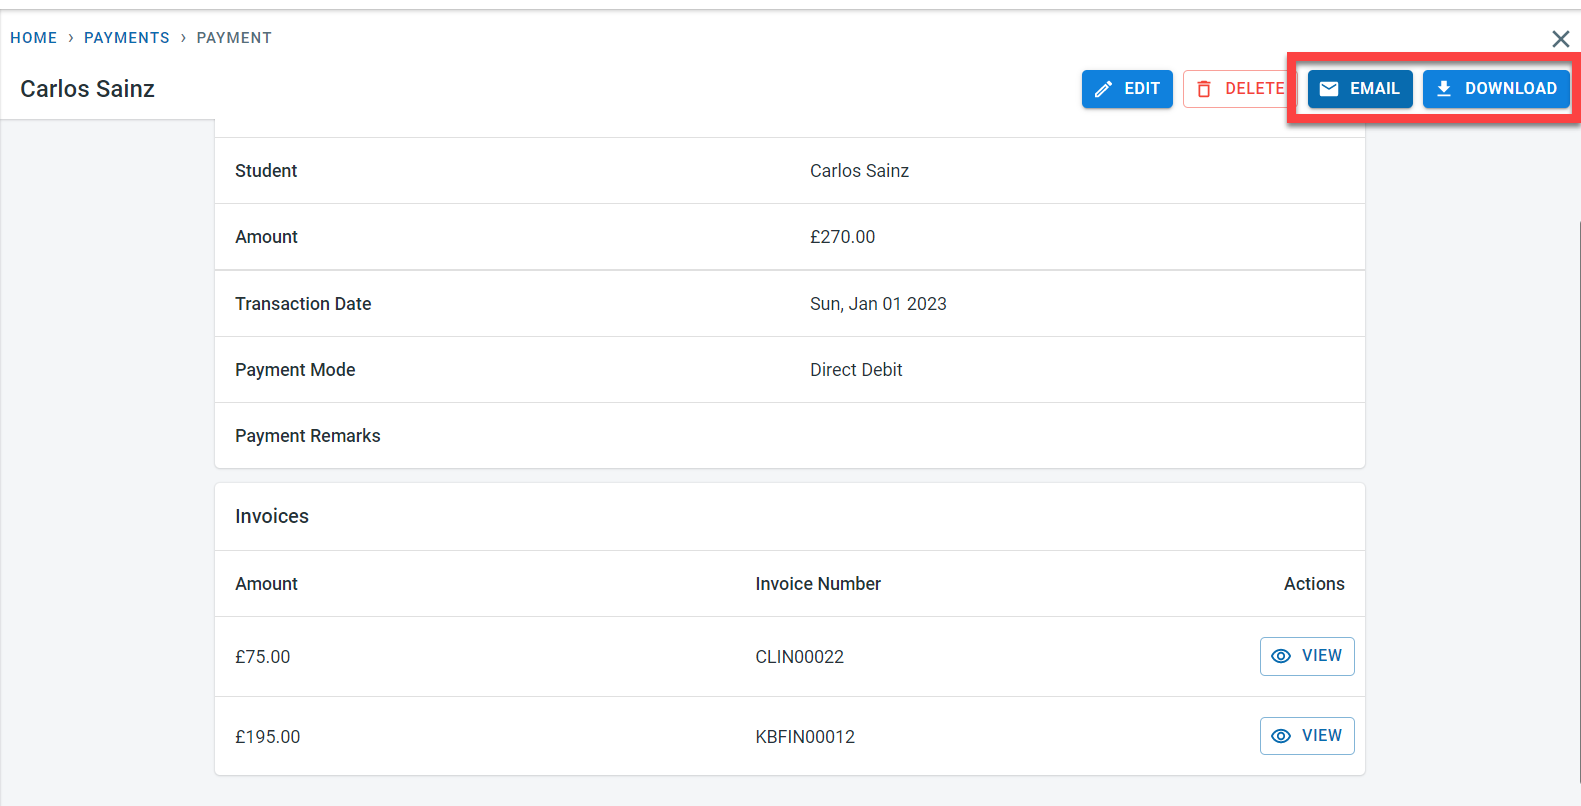
Task: Click the trash can icon for Delete
Action: point(1204,89)
